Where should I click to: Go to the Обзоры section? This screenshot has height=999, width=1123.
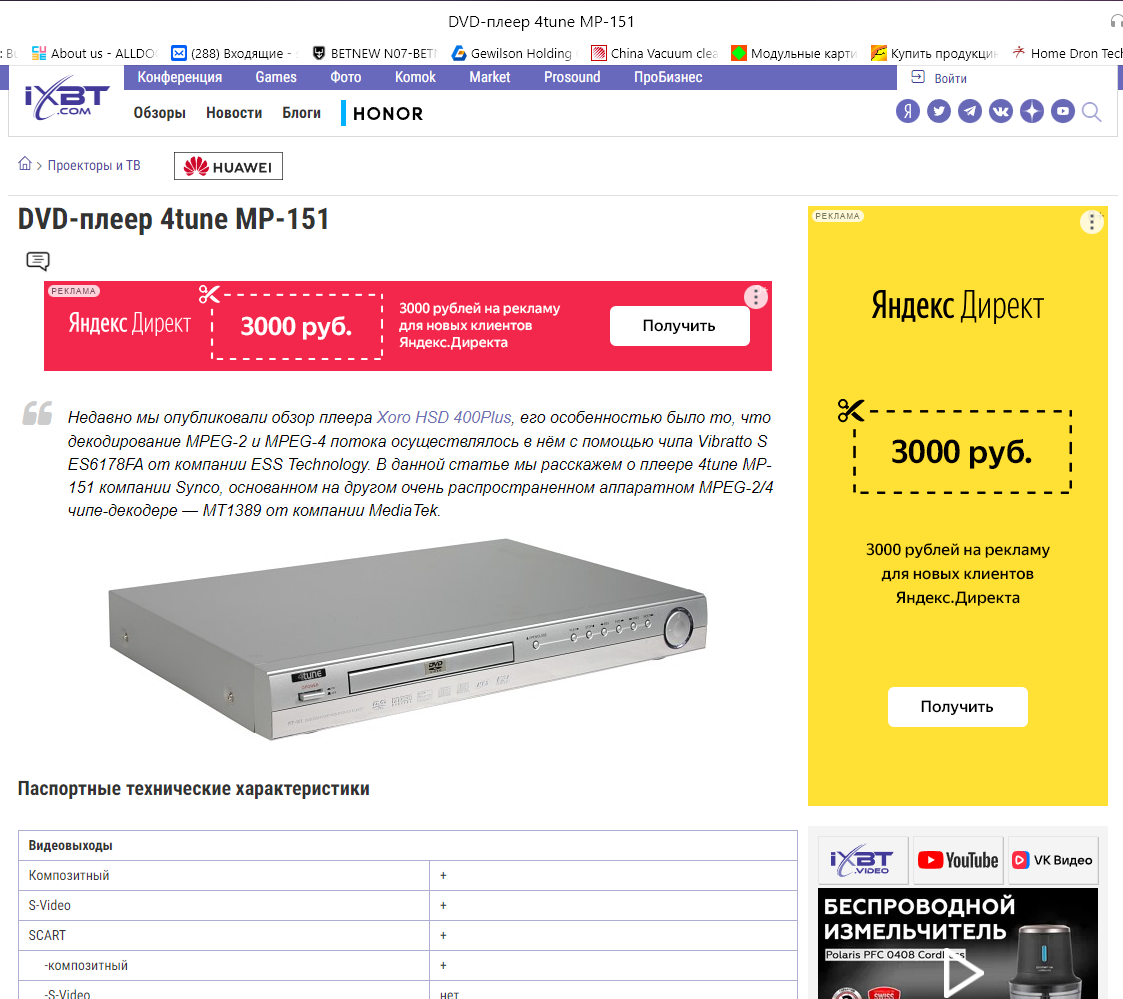coord(160,113)
